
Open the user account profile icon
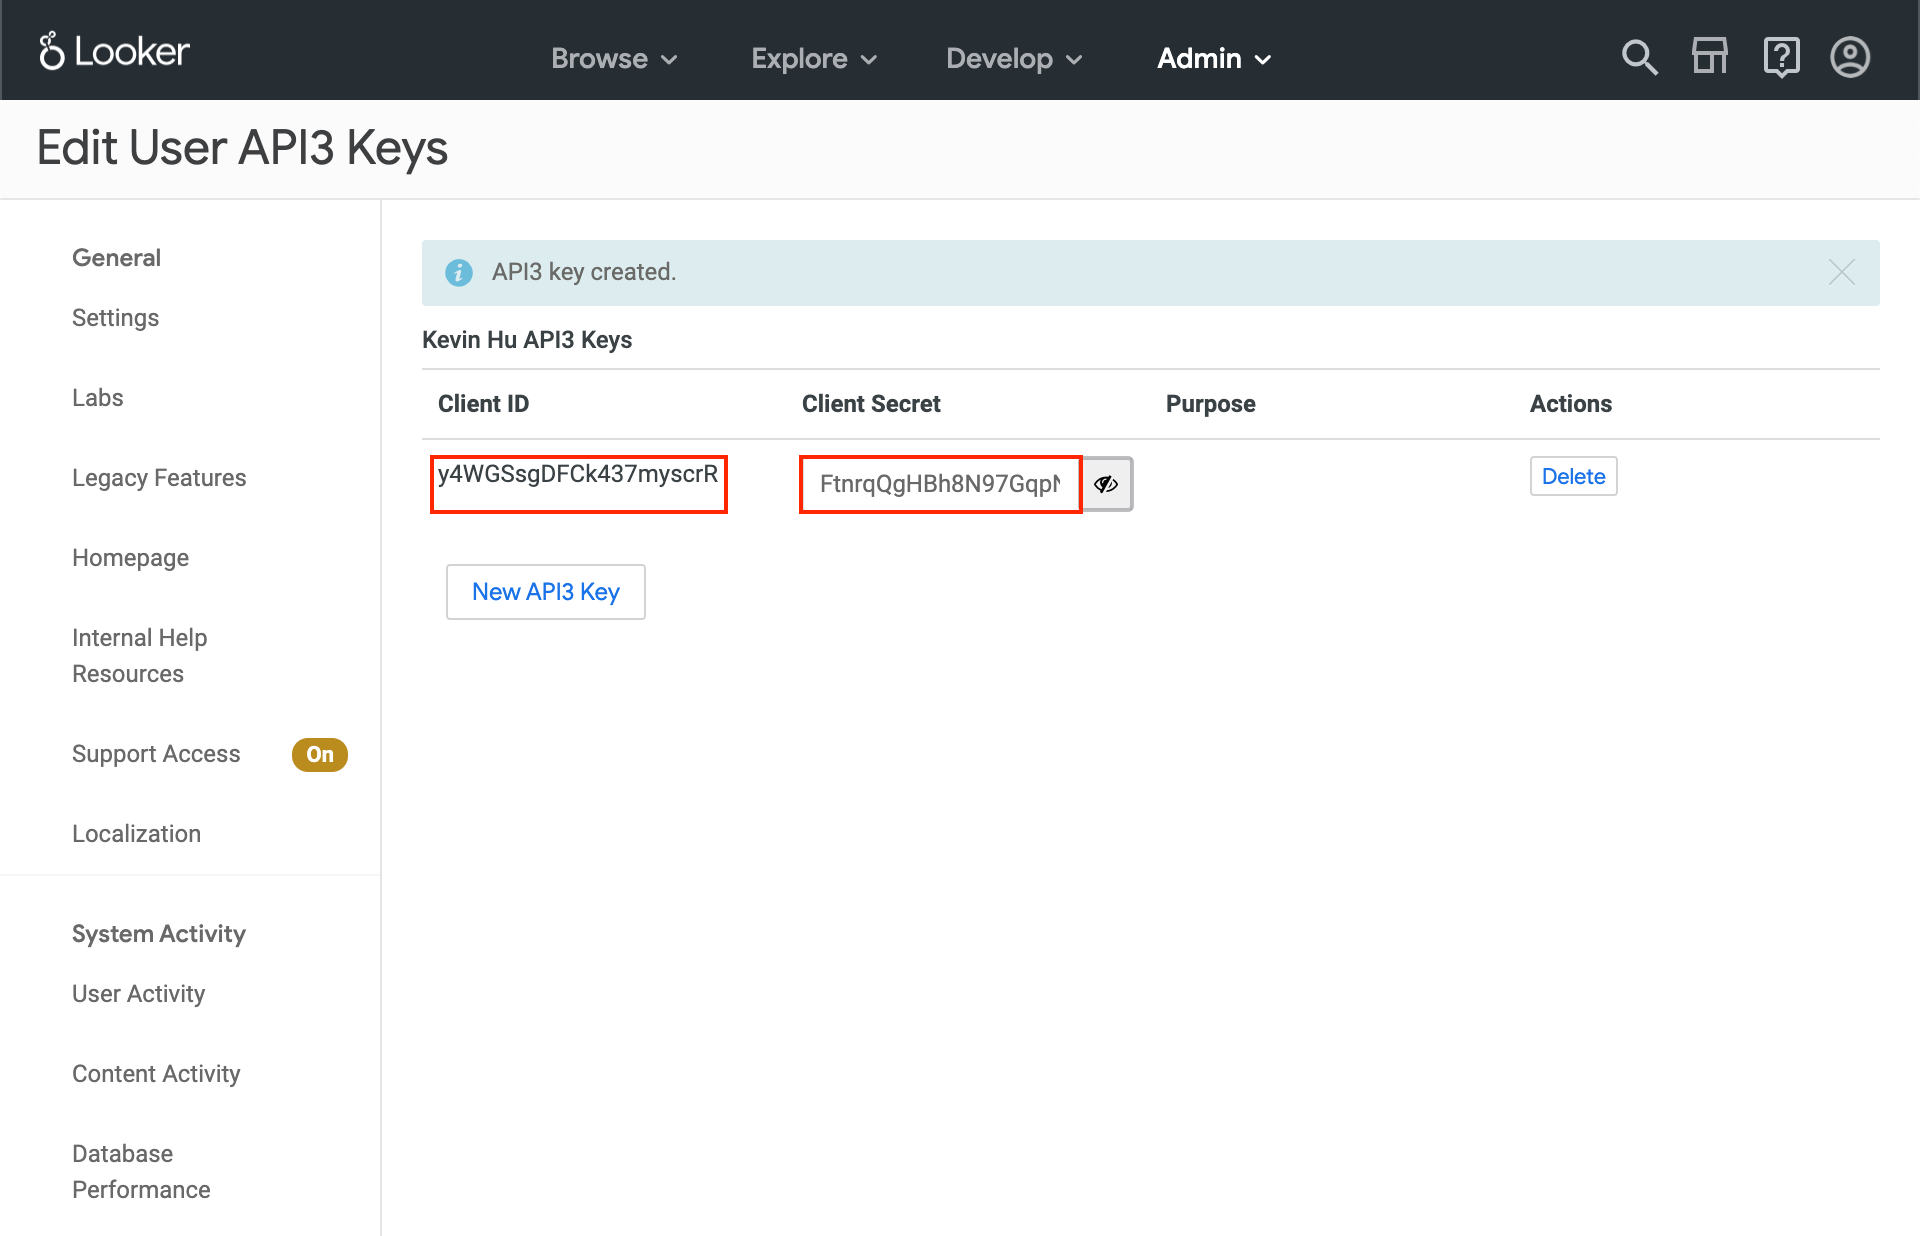pyautogui.click(x=1850, y=57)
